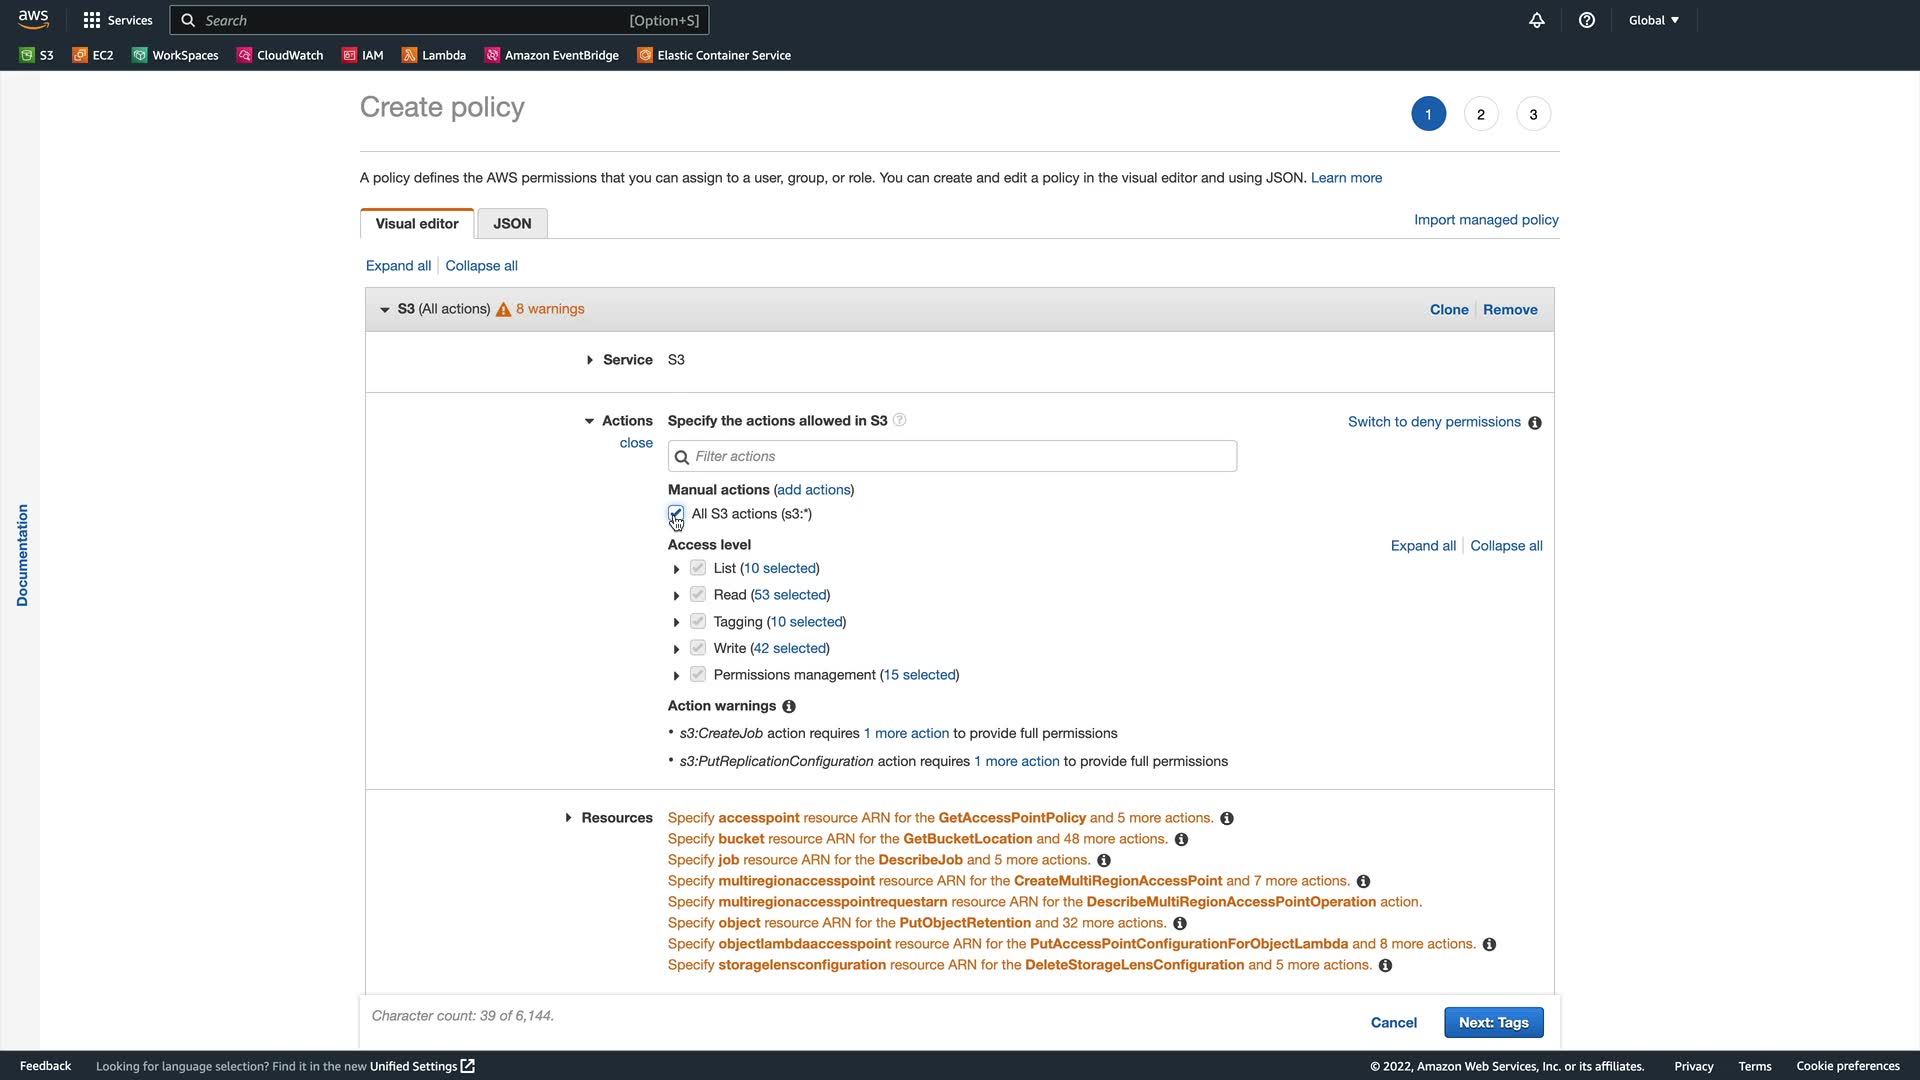The width and height of the screenshot is (1920, 1080).
Task: Open the Global region dropdown
Action: point(1653,20)
